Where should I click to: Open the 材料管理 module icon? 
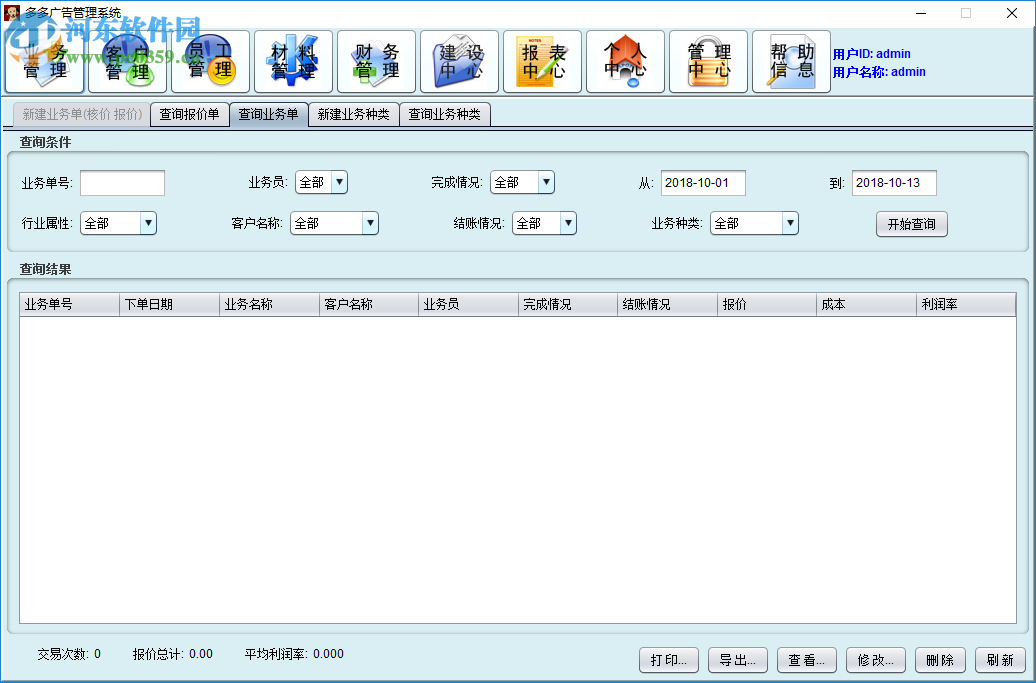[x=293, y=61]
